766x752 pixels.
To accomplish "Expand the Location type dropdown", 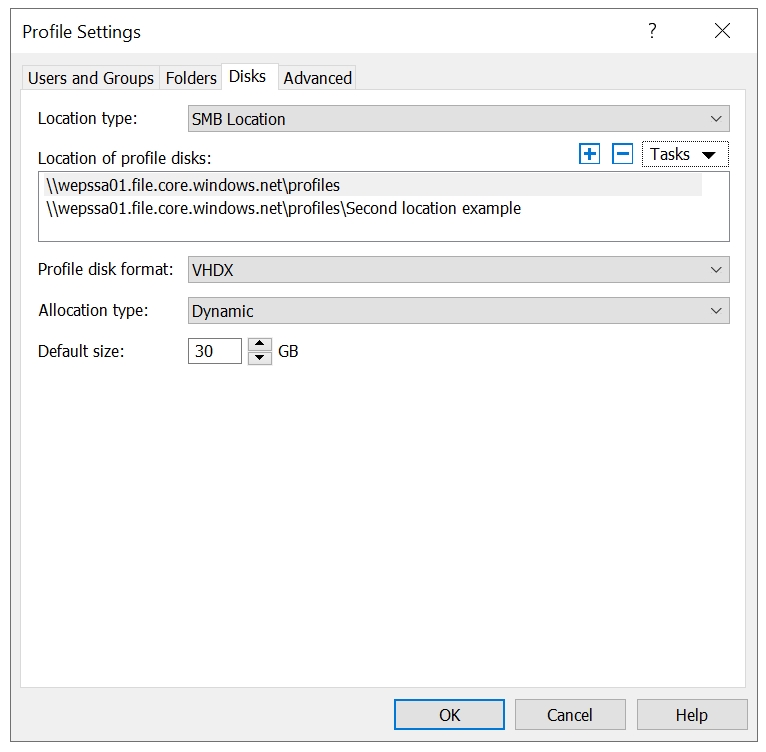I will [458, 119].
